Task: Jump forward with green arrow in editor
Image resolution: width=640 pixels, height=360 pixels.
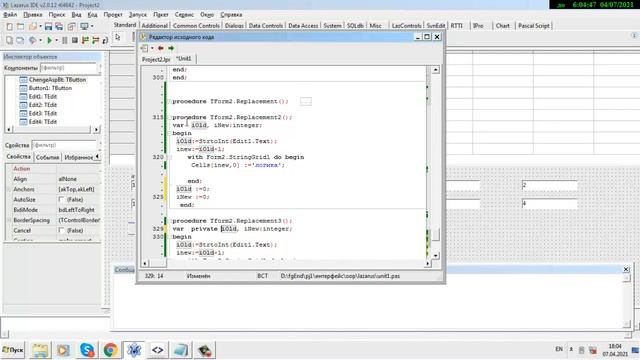Action: 171,48
